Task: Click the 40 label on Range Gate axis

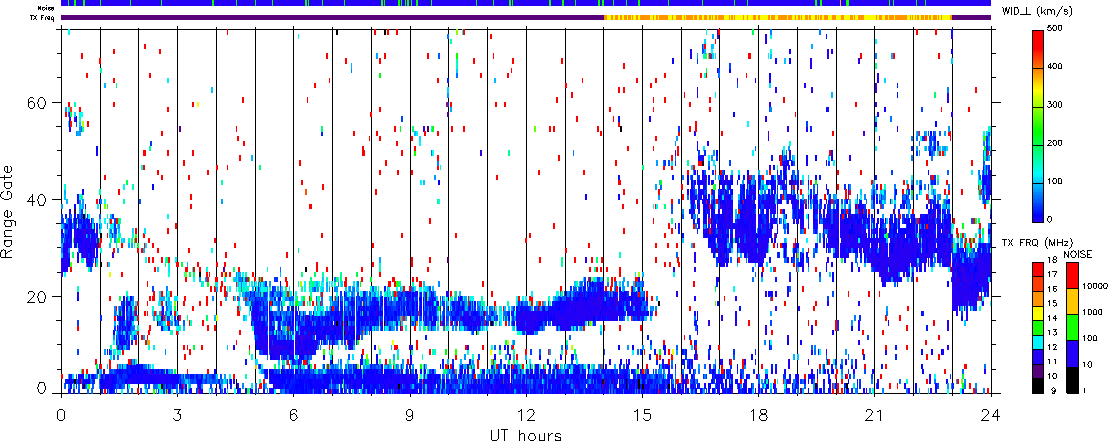Action: point(38,199)
